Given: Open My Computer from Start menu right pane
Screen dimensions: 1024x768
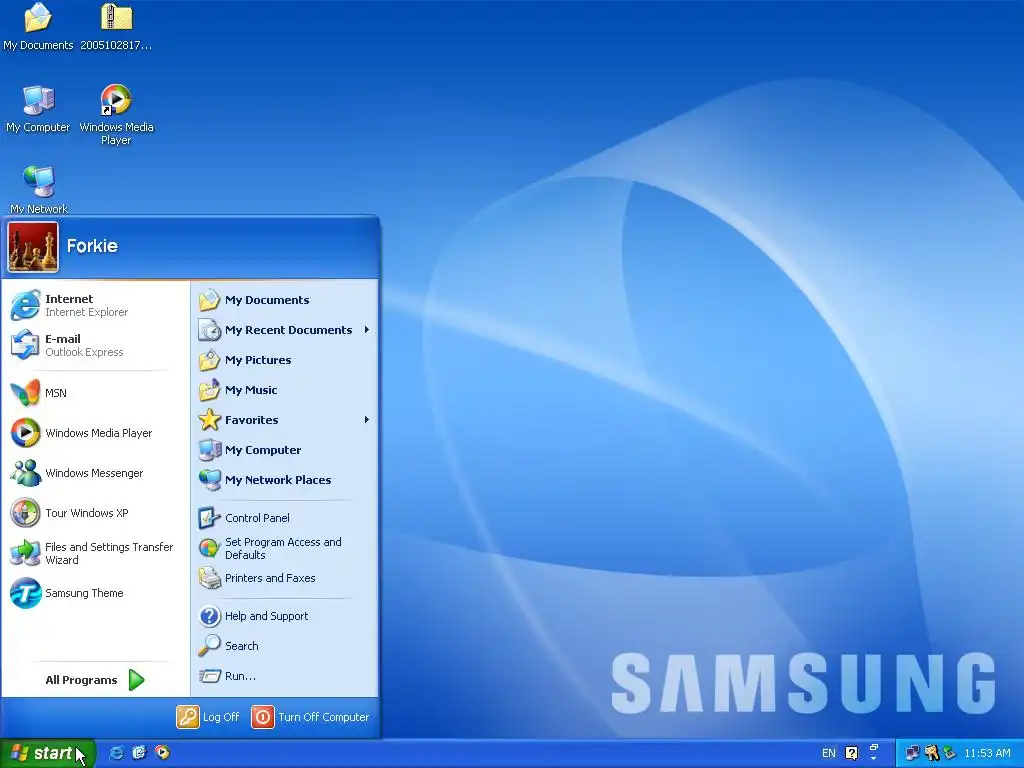Looking at the screenshot, I should [285, 450].
